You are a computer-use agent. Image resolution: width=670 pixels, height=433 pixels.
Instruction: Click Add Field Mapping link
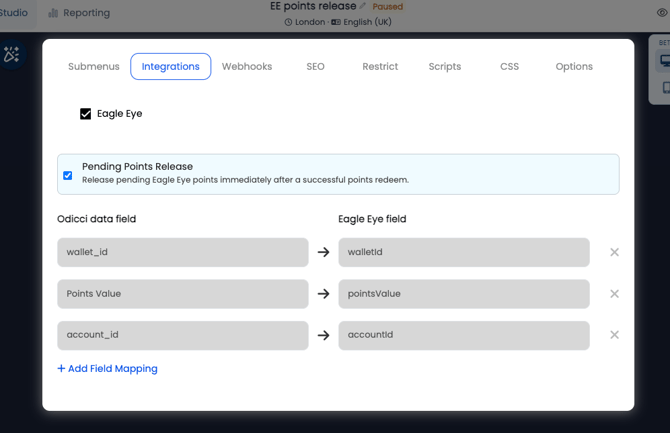(108, 369)
